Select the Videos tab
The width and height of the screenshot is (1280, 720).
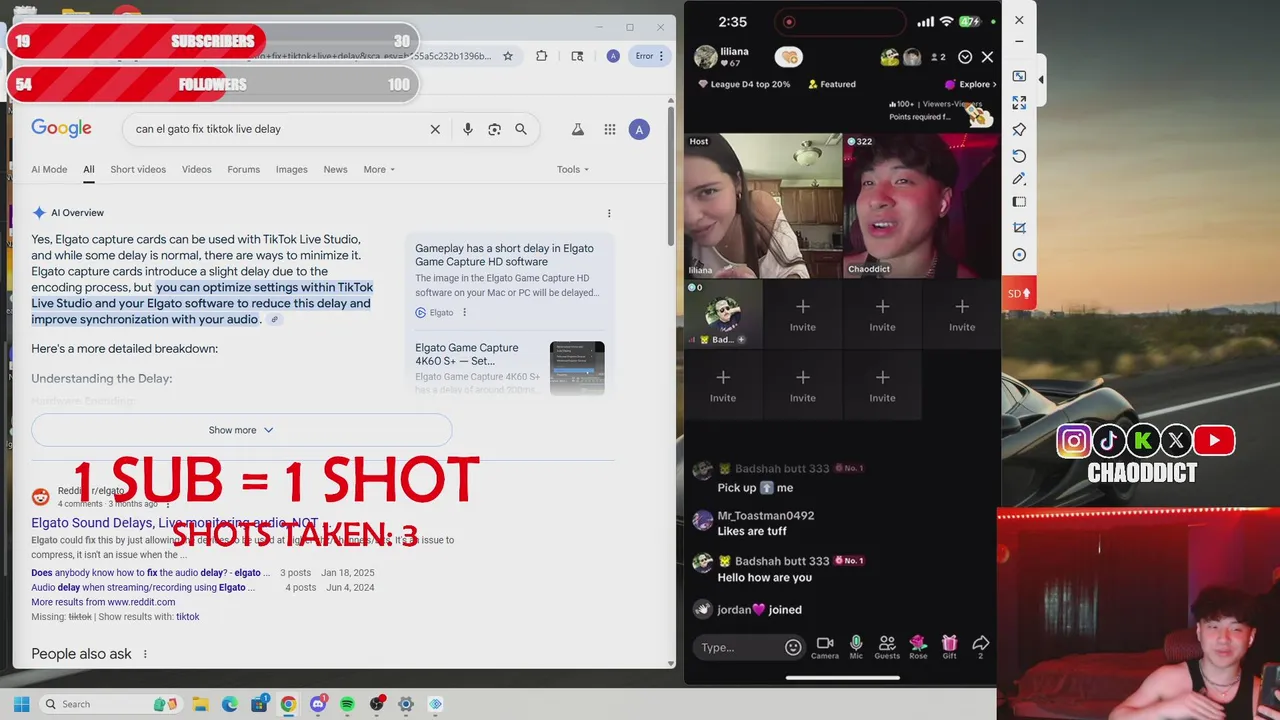pyautogui.click(x=197, y=169)
